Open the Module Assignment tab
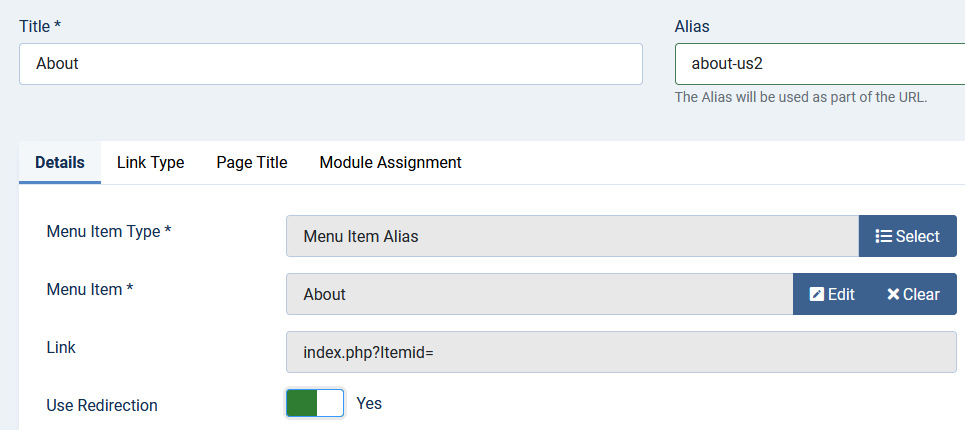 390,162
